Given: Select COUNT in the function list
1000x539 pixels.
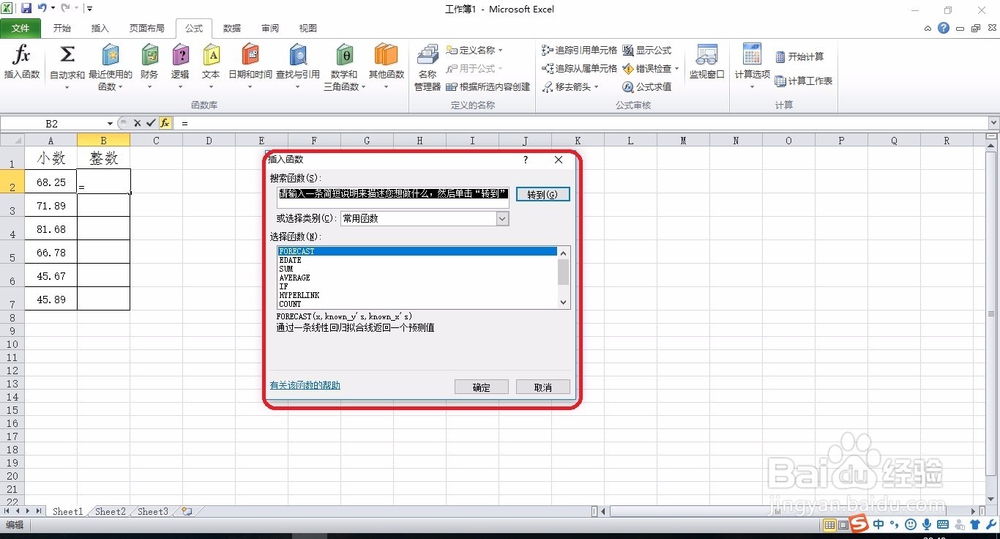Looking at the screenshot, I should [x=417, y=304].
